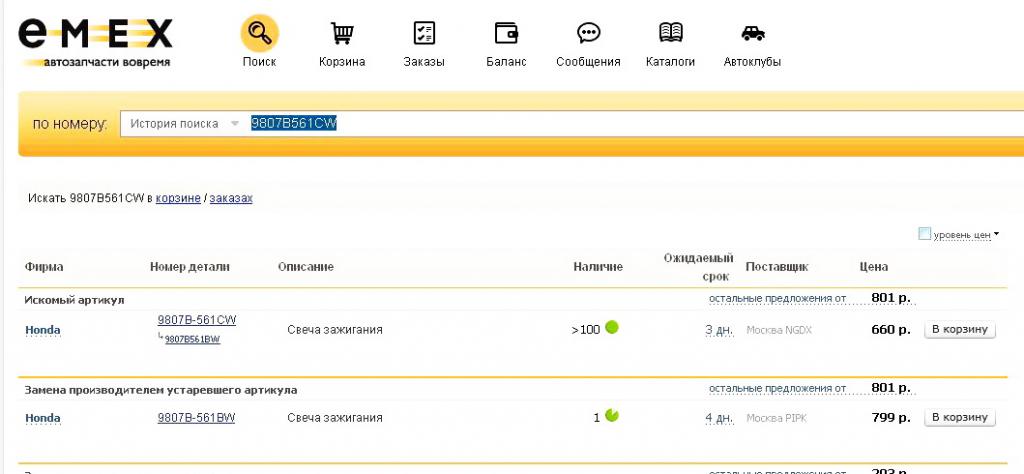The image size is (1024, 474).
Task: Click price 799 р.
Action: click(x=891, y=417)
